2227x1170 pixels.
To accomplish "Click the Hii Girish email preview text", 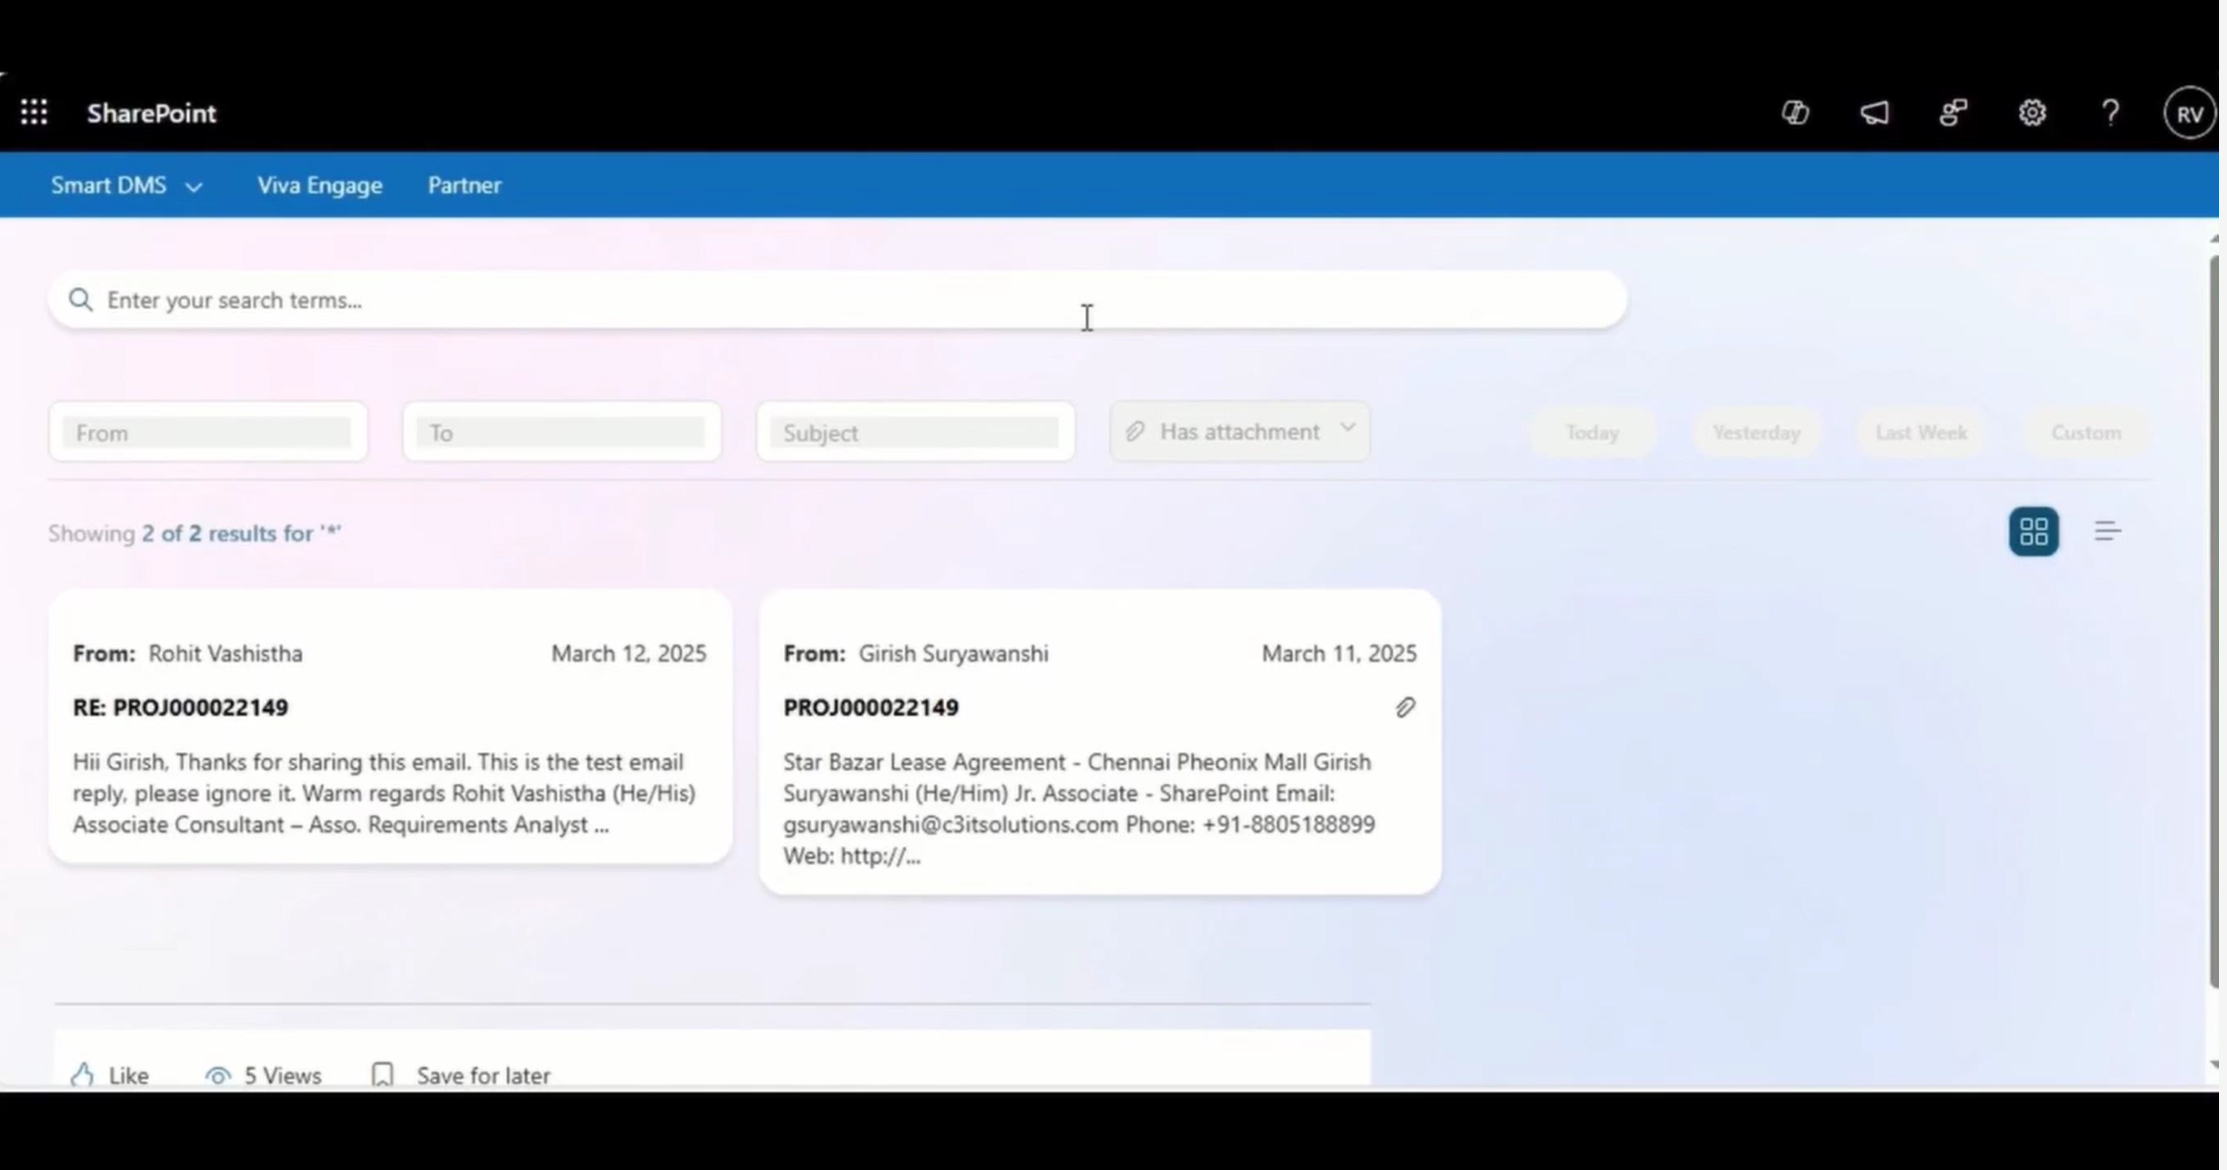I will 384,793.
